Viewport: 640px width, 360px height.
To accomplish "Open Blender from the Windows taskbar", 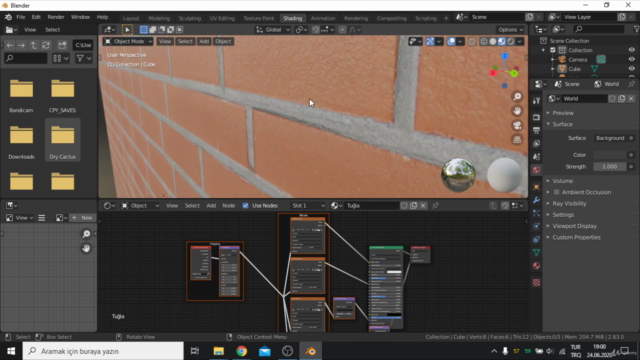I will click(310, 351).
